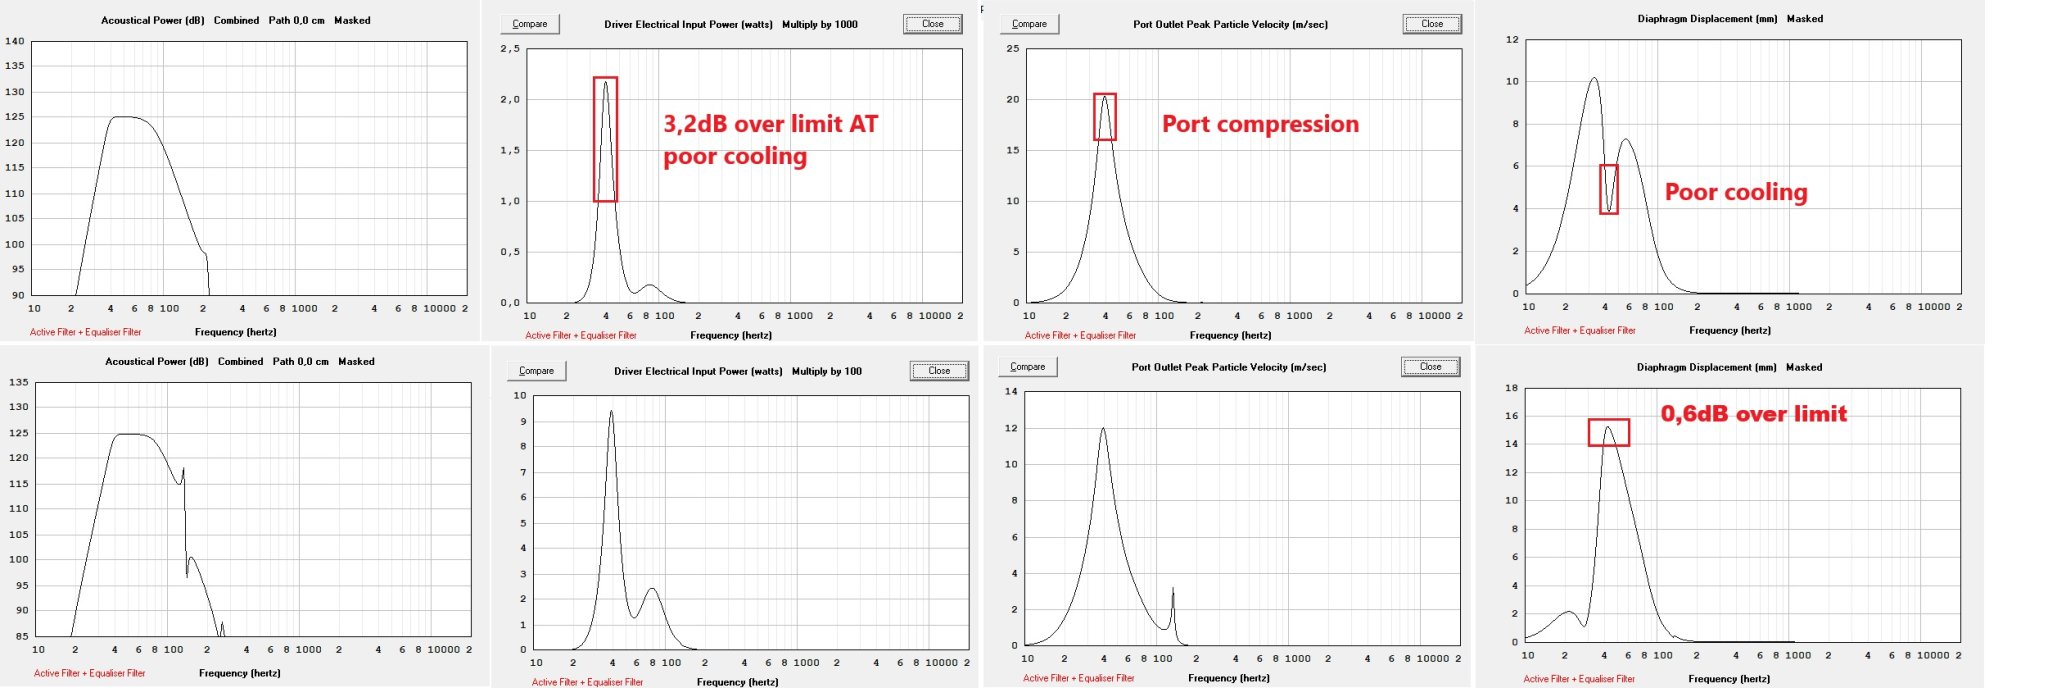Click Compare in Port Outlet window scaled to 14
2048x688 pixels.
pos(1028,367)
